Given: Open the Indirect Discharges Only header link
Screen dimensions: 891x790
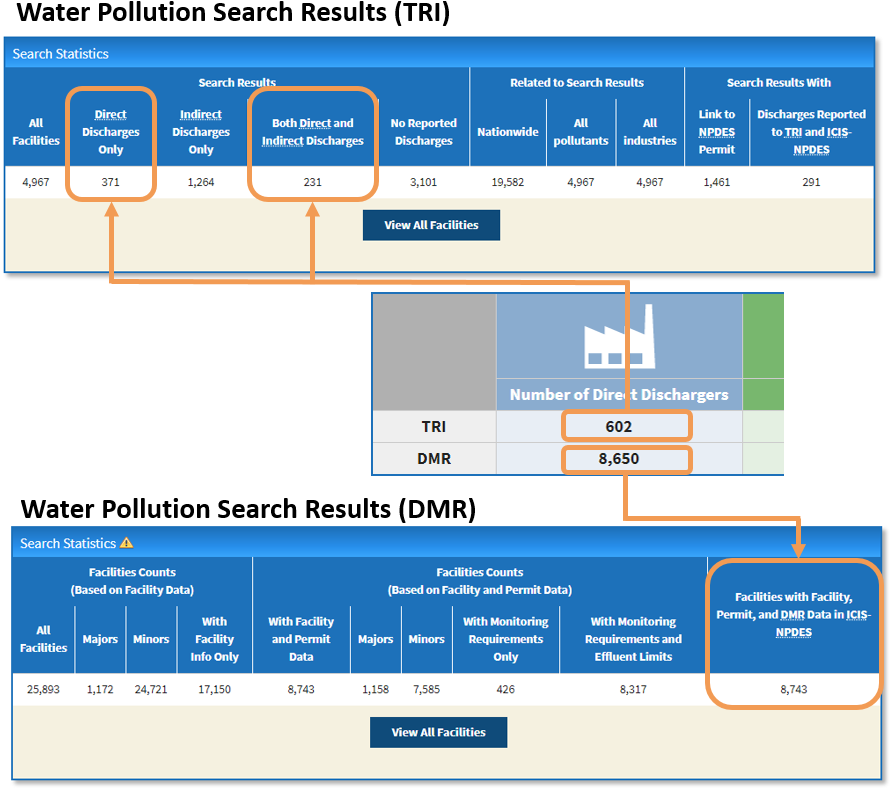Looking at the screenshot, I should [200, 114].
